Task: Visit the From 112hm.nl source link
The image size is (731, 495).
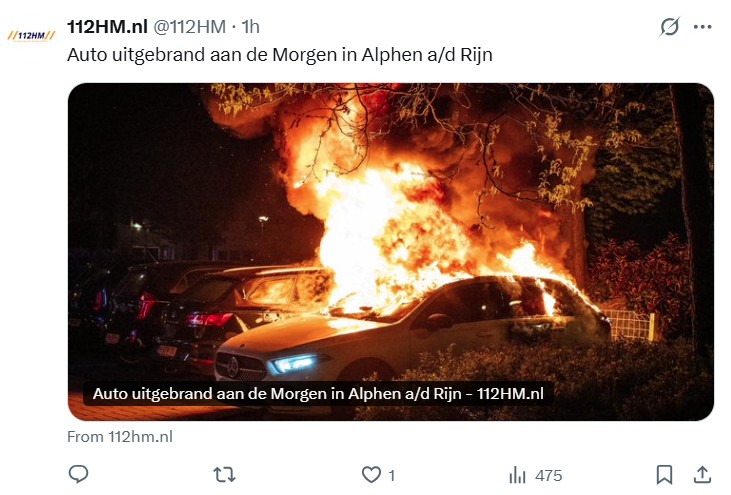Action: click(x=120, y=437)
